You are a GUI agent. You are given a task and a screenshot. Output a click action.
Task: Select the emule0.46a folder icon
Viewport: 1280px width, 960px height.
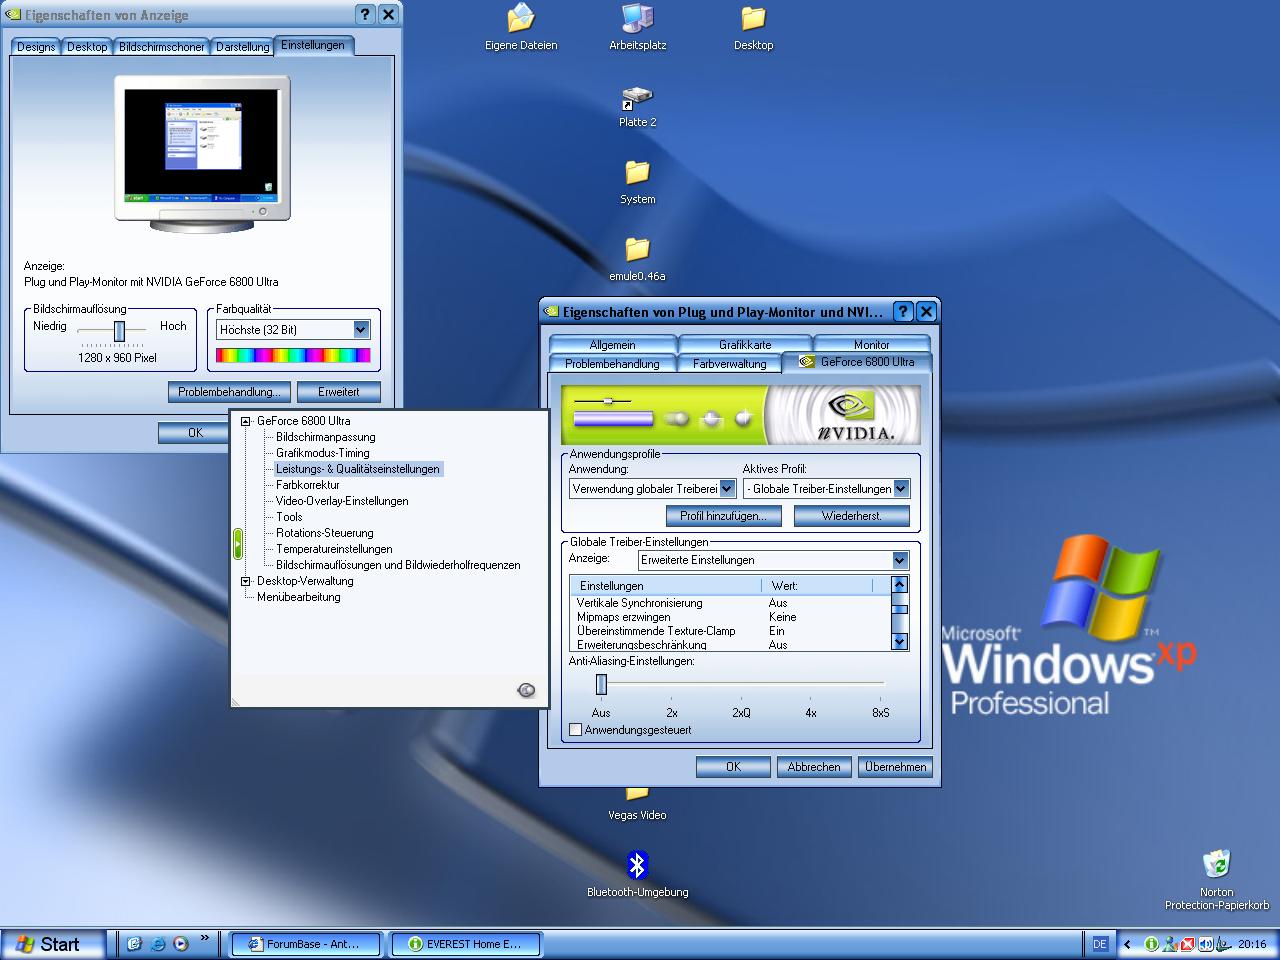637,258
